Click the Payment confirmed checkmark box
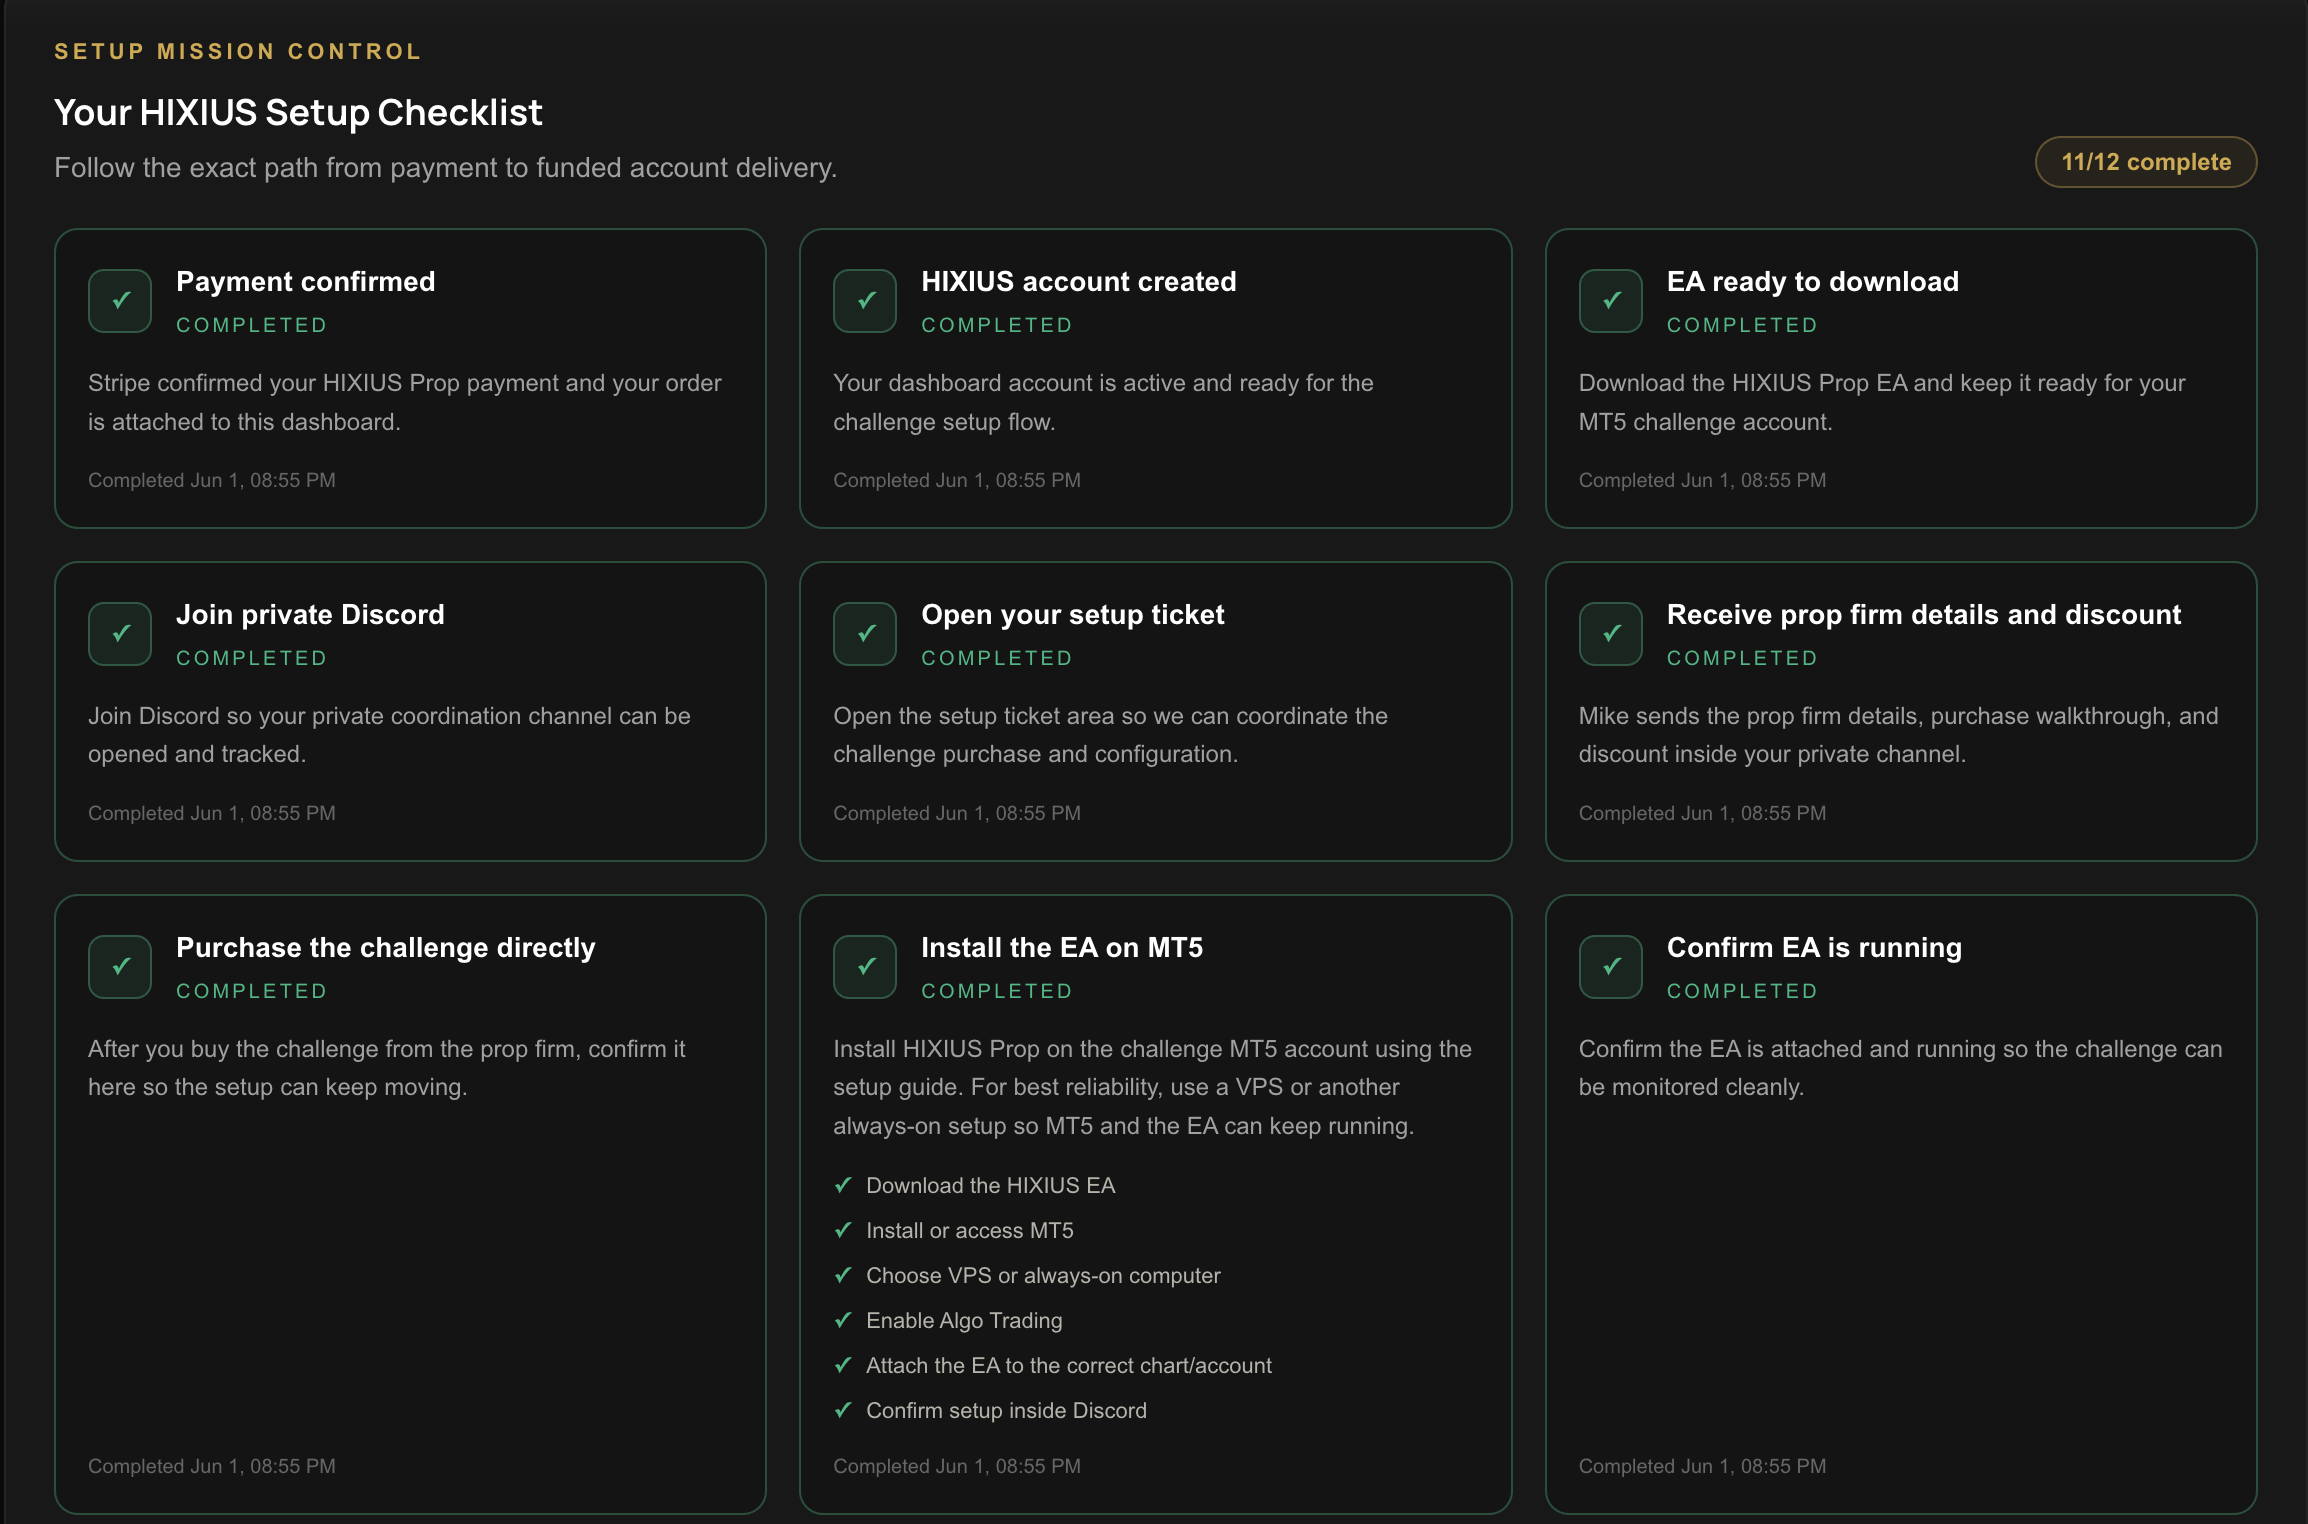2308x1524 pixels. (120, 300)
